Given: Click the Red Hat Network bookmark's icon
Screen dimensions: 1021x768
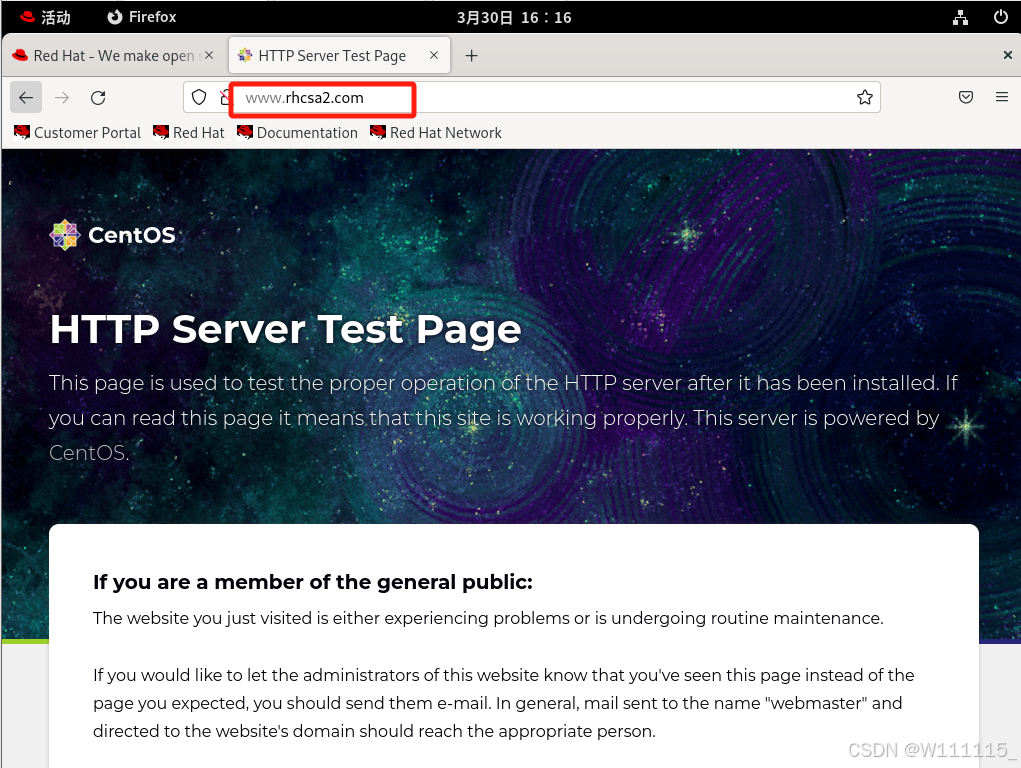Looking at the screenshot, I should 378,132.
